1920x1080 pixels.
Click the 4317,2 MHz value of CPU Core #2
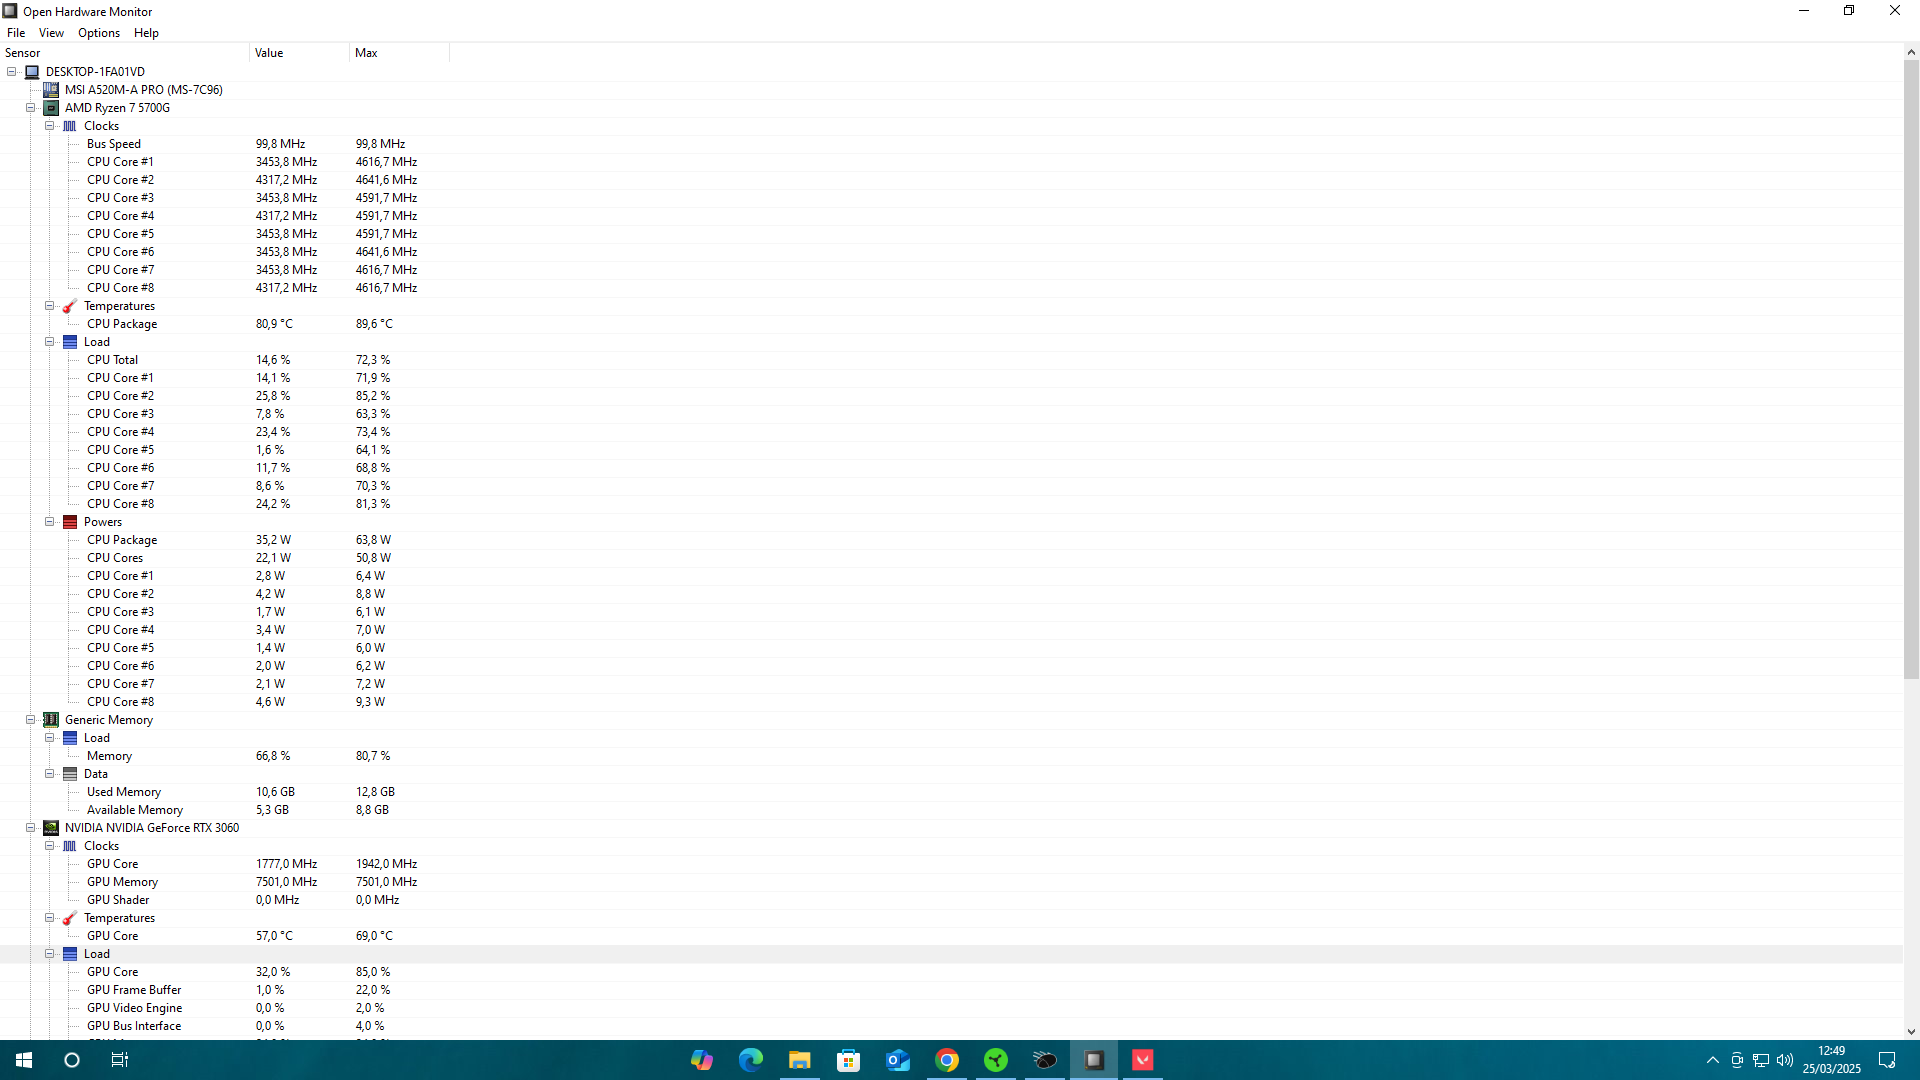[286, 180]
